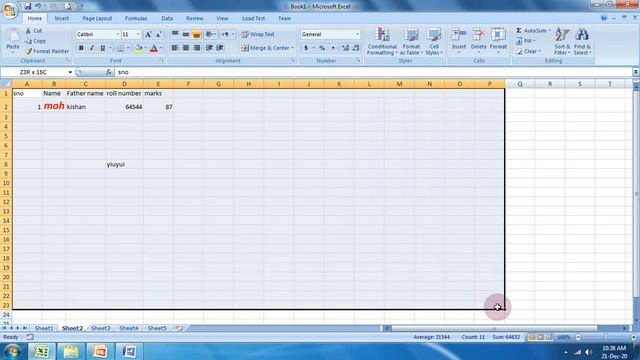Toggle Center horizontal alignment

(x=186, y=48)
